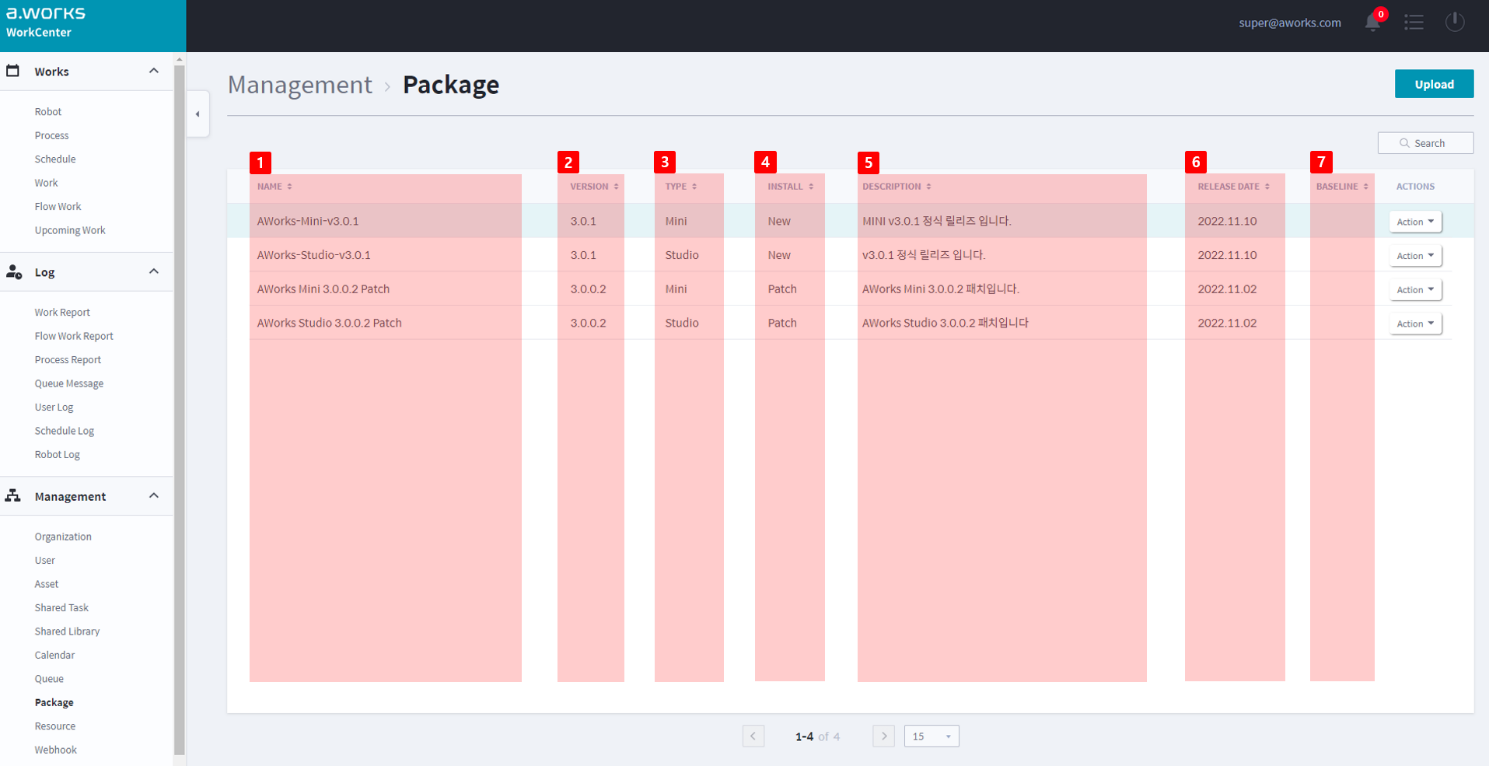Sort table by Install column
1489x766 pixels.
coord(790,187)
